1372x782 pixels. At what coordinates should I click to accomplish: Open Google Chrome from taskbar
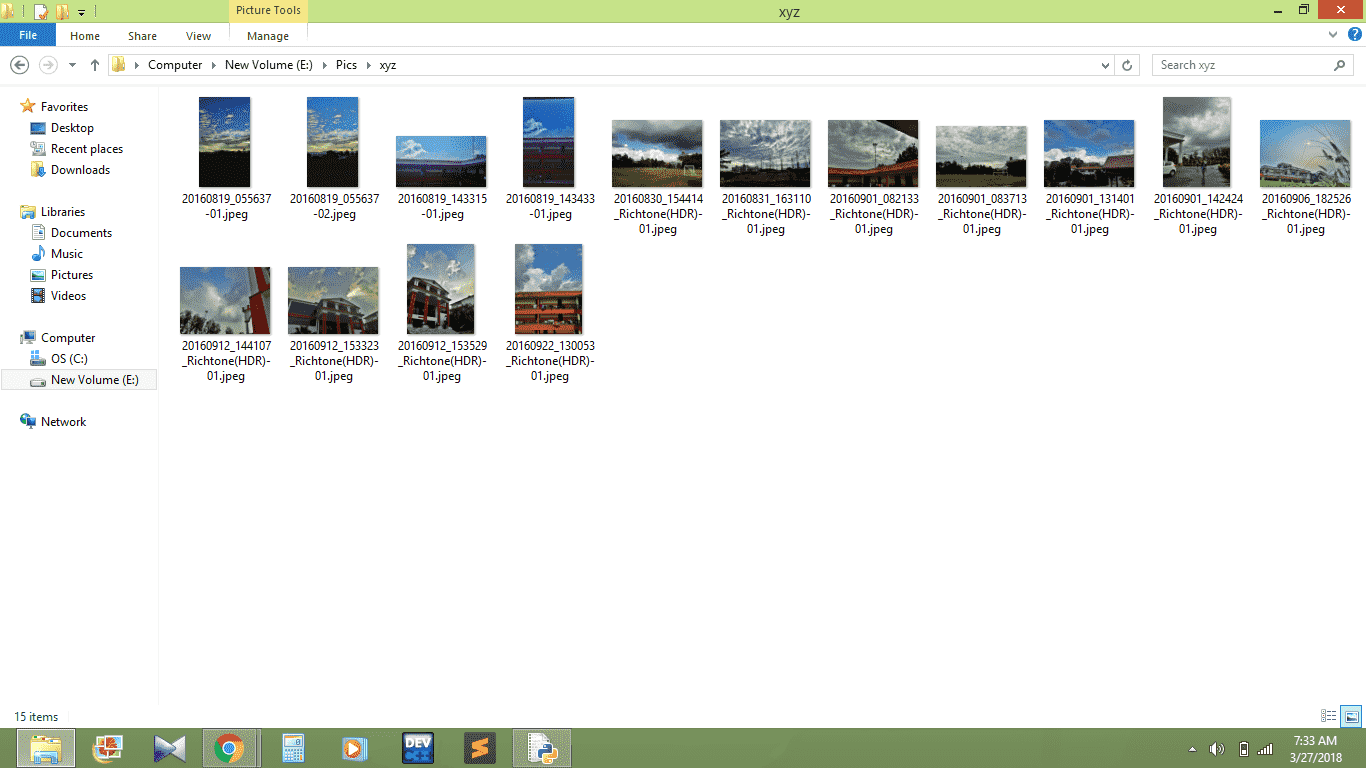230,749
